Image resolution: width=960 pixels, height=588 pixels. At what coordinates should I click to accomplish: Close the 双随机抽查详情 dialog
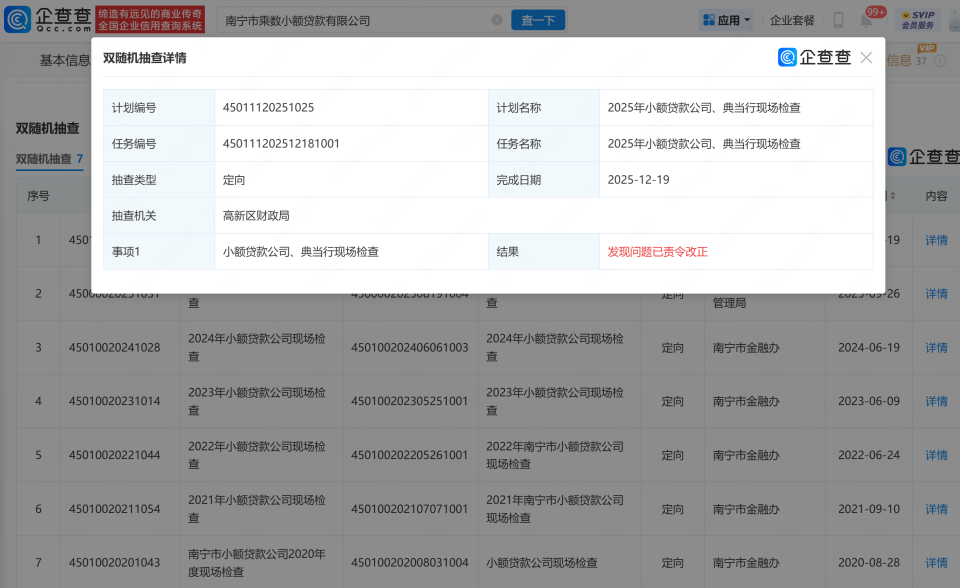(866, 57)
